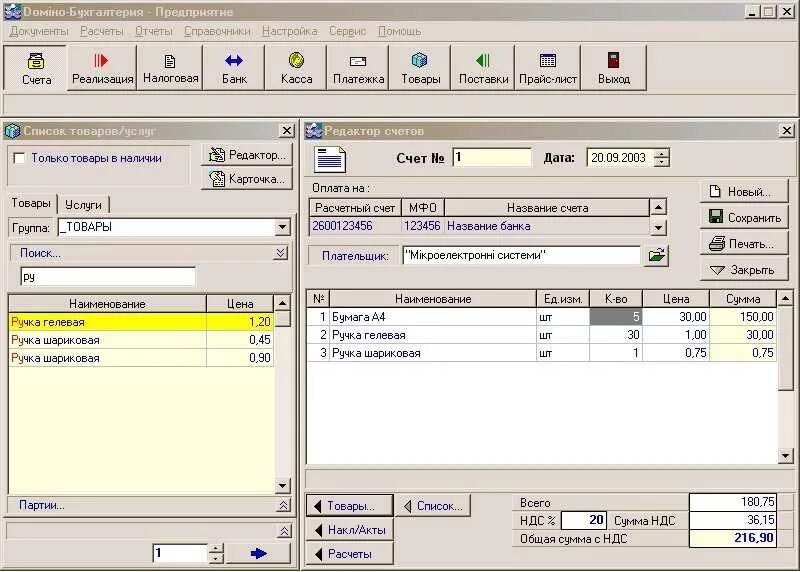Image resolution: width=800 pixels, height=572 pixels.
Task: Toggle the Только товары в наличии checkbox
Action: pos(19,158)
